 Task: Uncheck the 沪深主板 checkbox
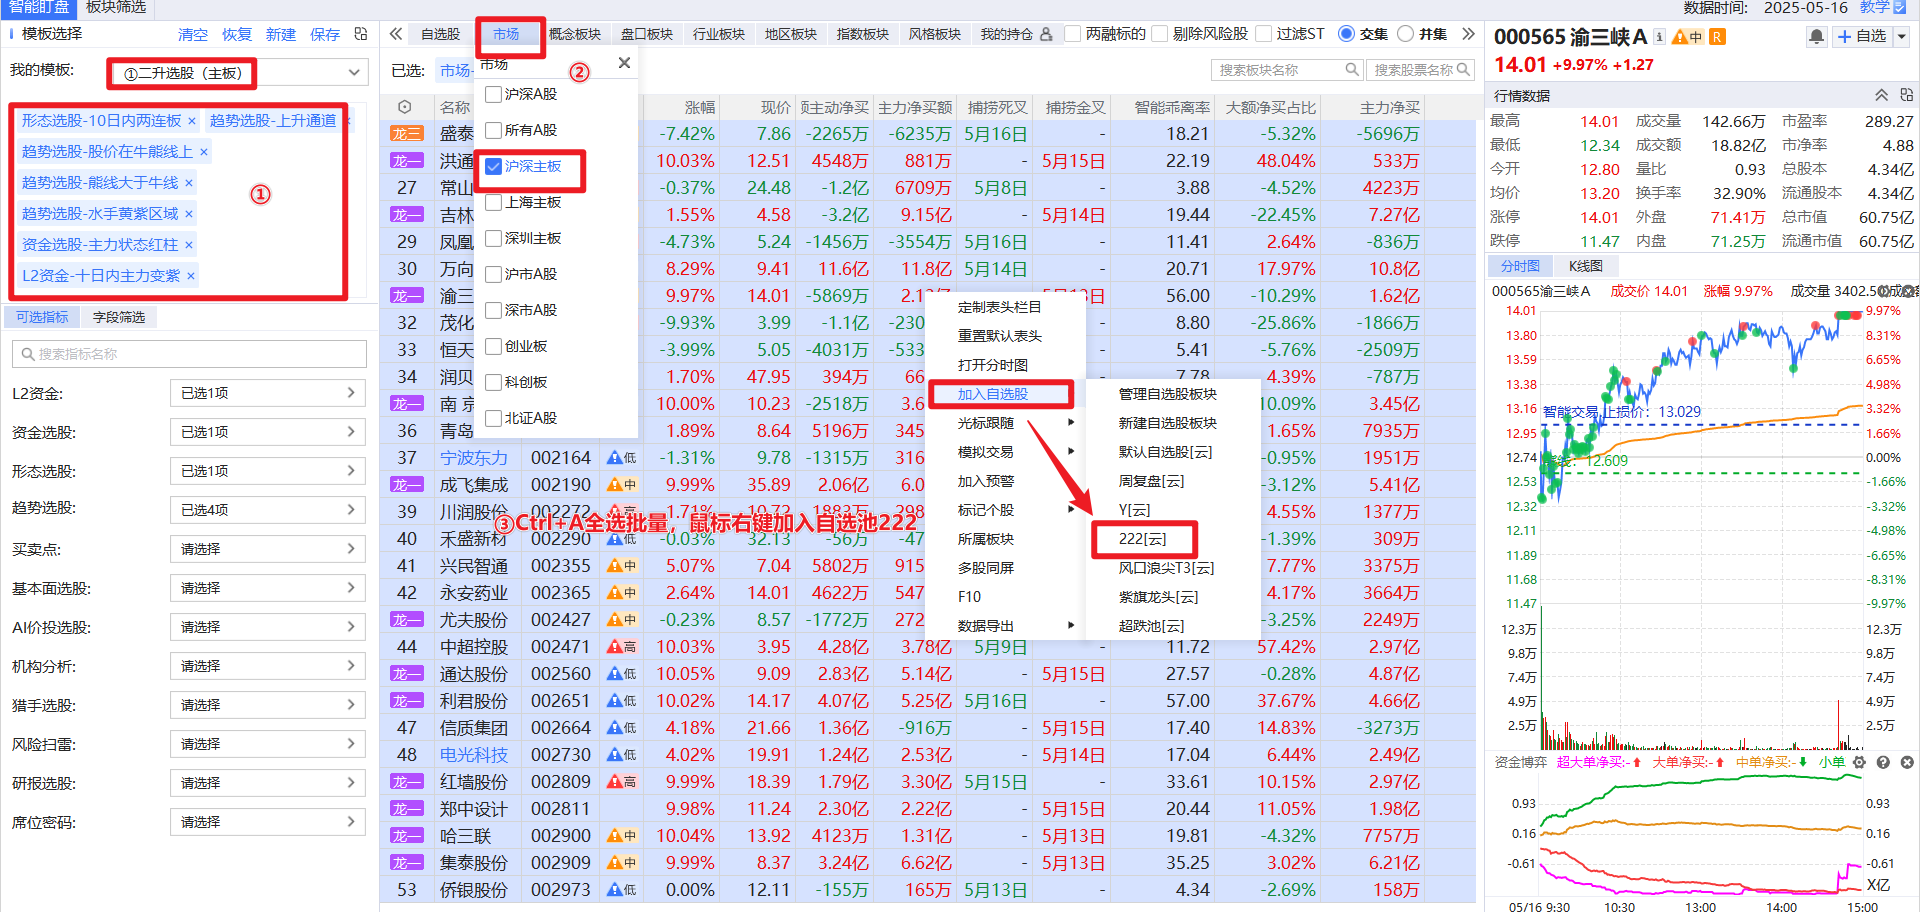click(493, 166)
